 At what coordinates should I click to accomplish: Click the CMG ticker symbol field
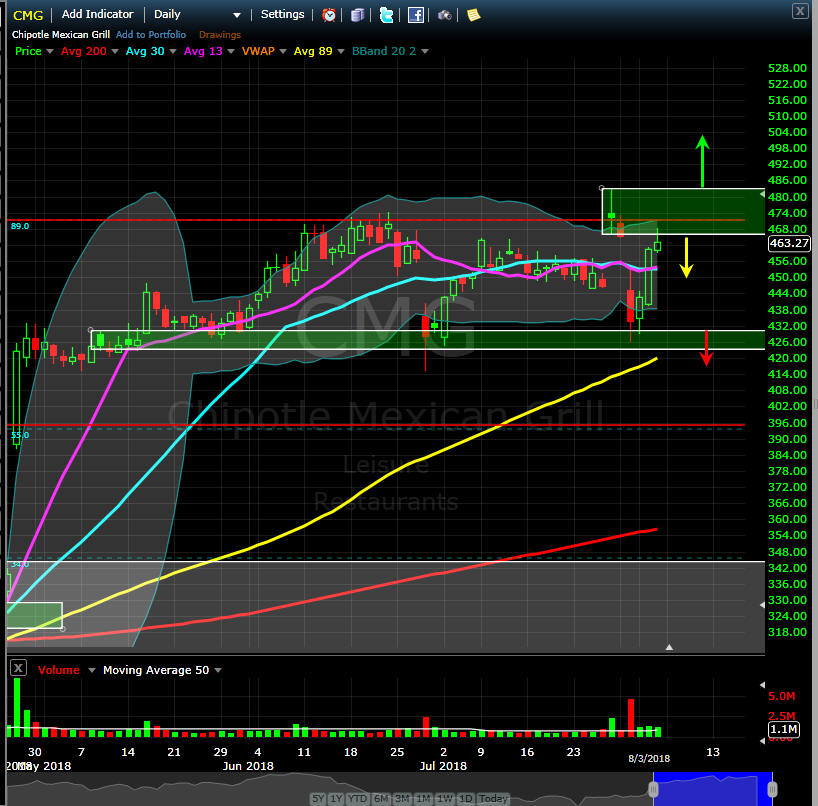pos(28,15)
